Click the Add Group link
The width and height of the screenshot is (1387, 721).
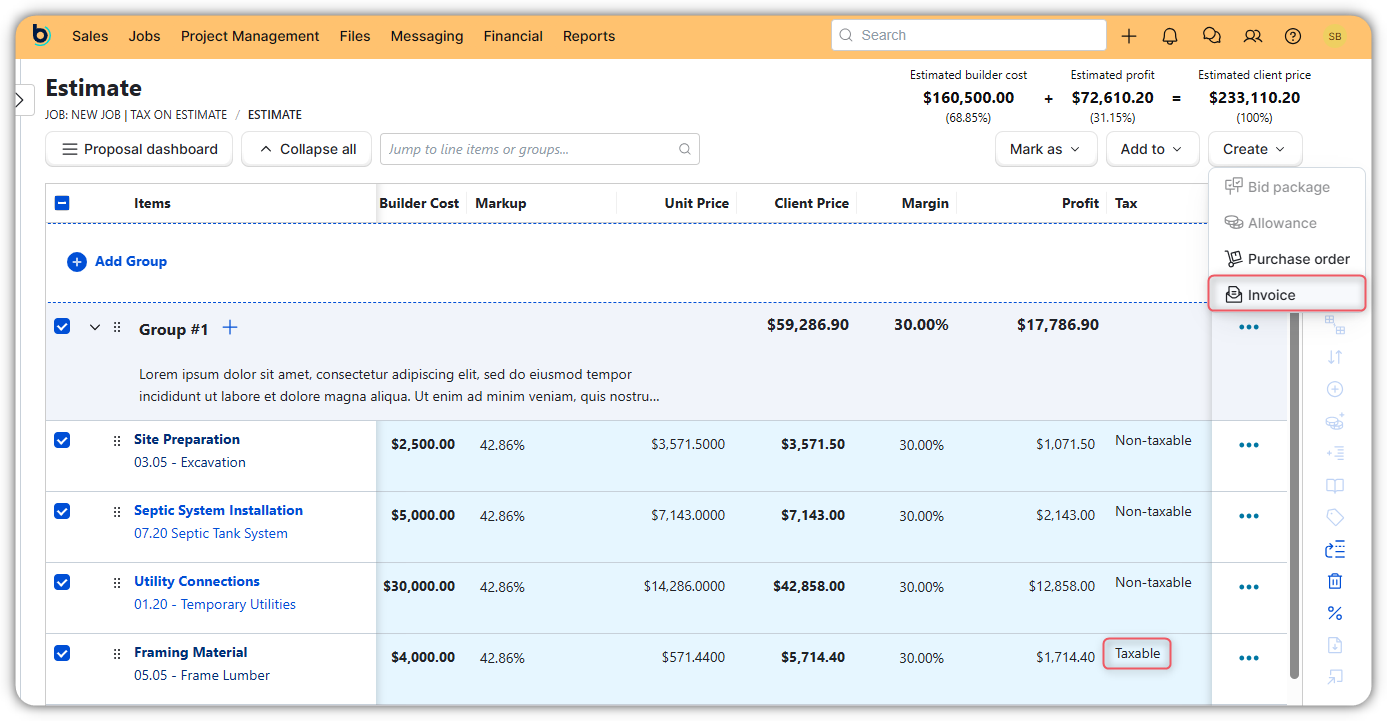[117, 261]
